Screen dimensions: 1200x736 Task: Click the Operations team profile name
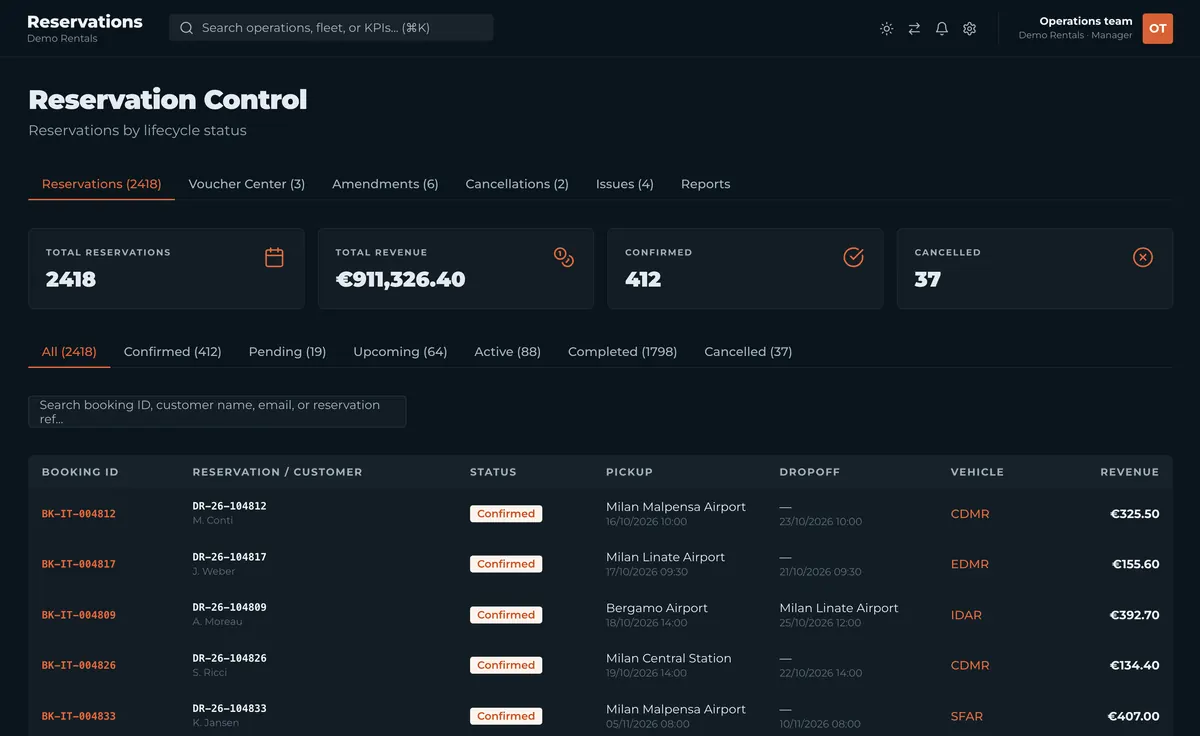click(1085, 21)
